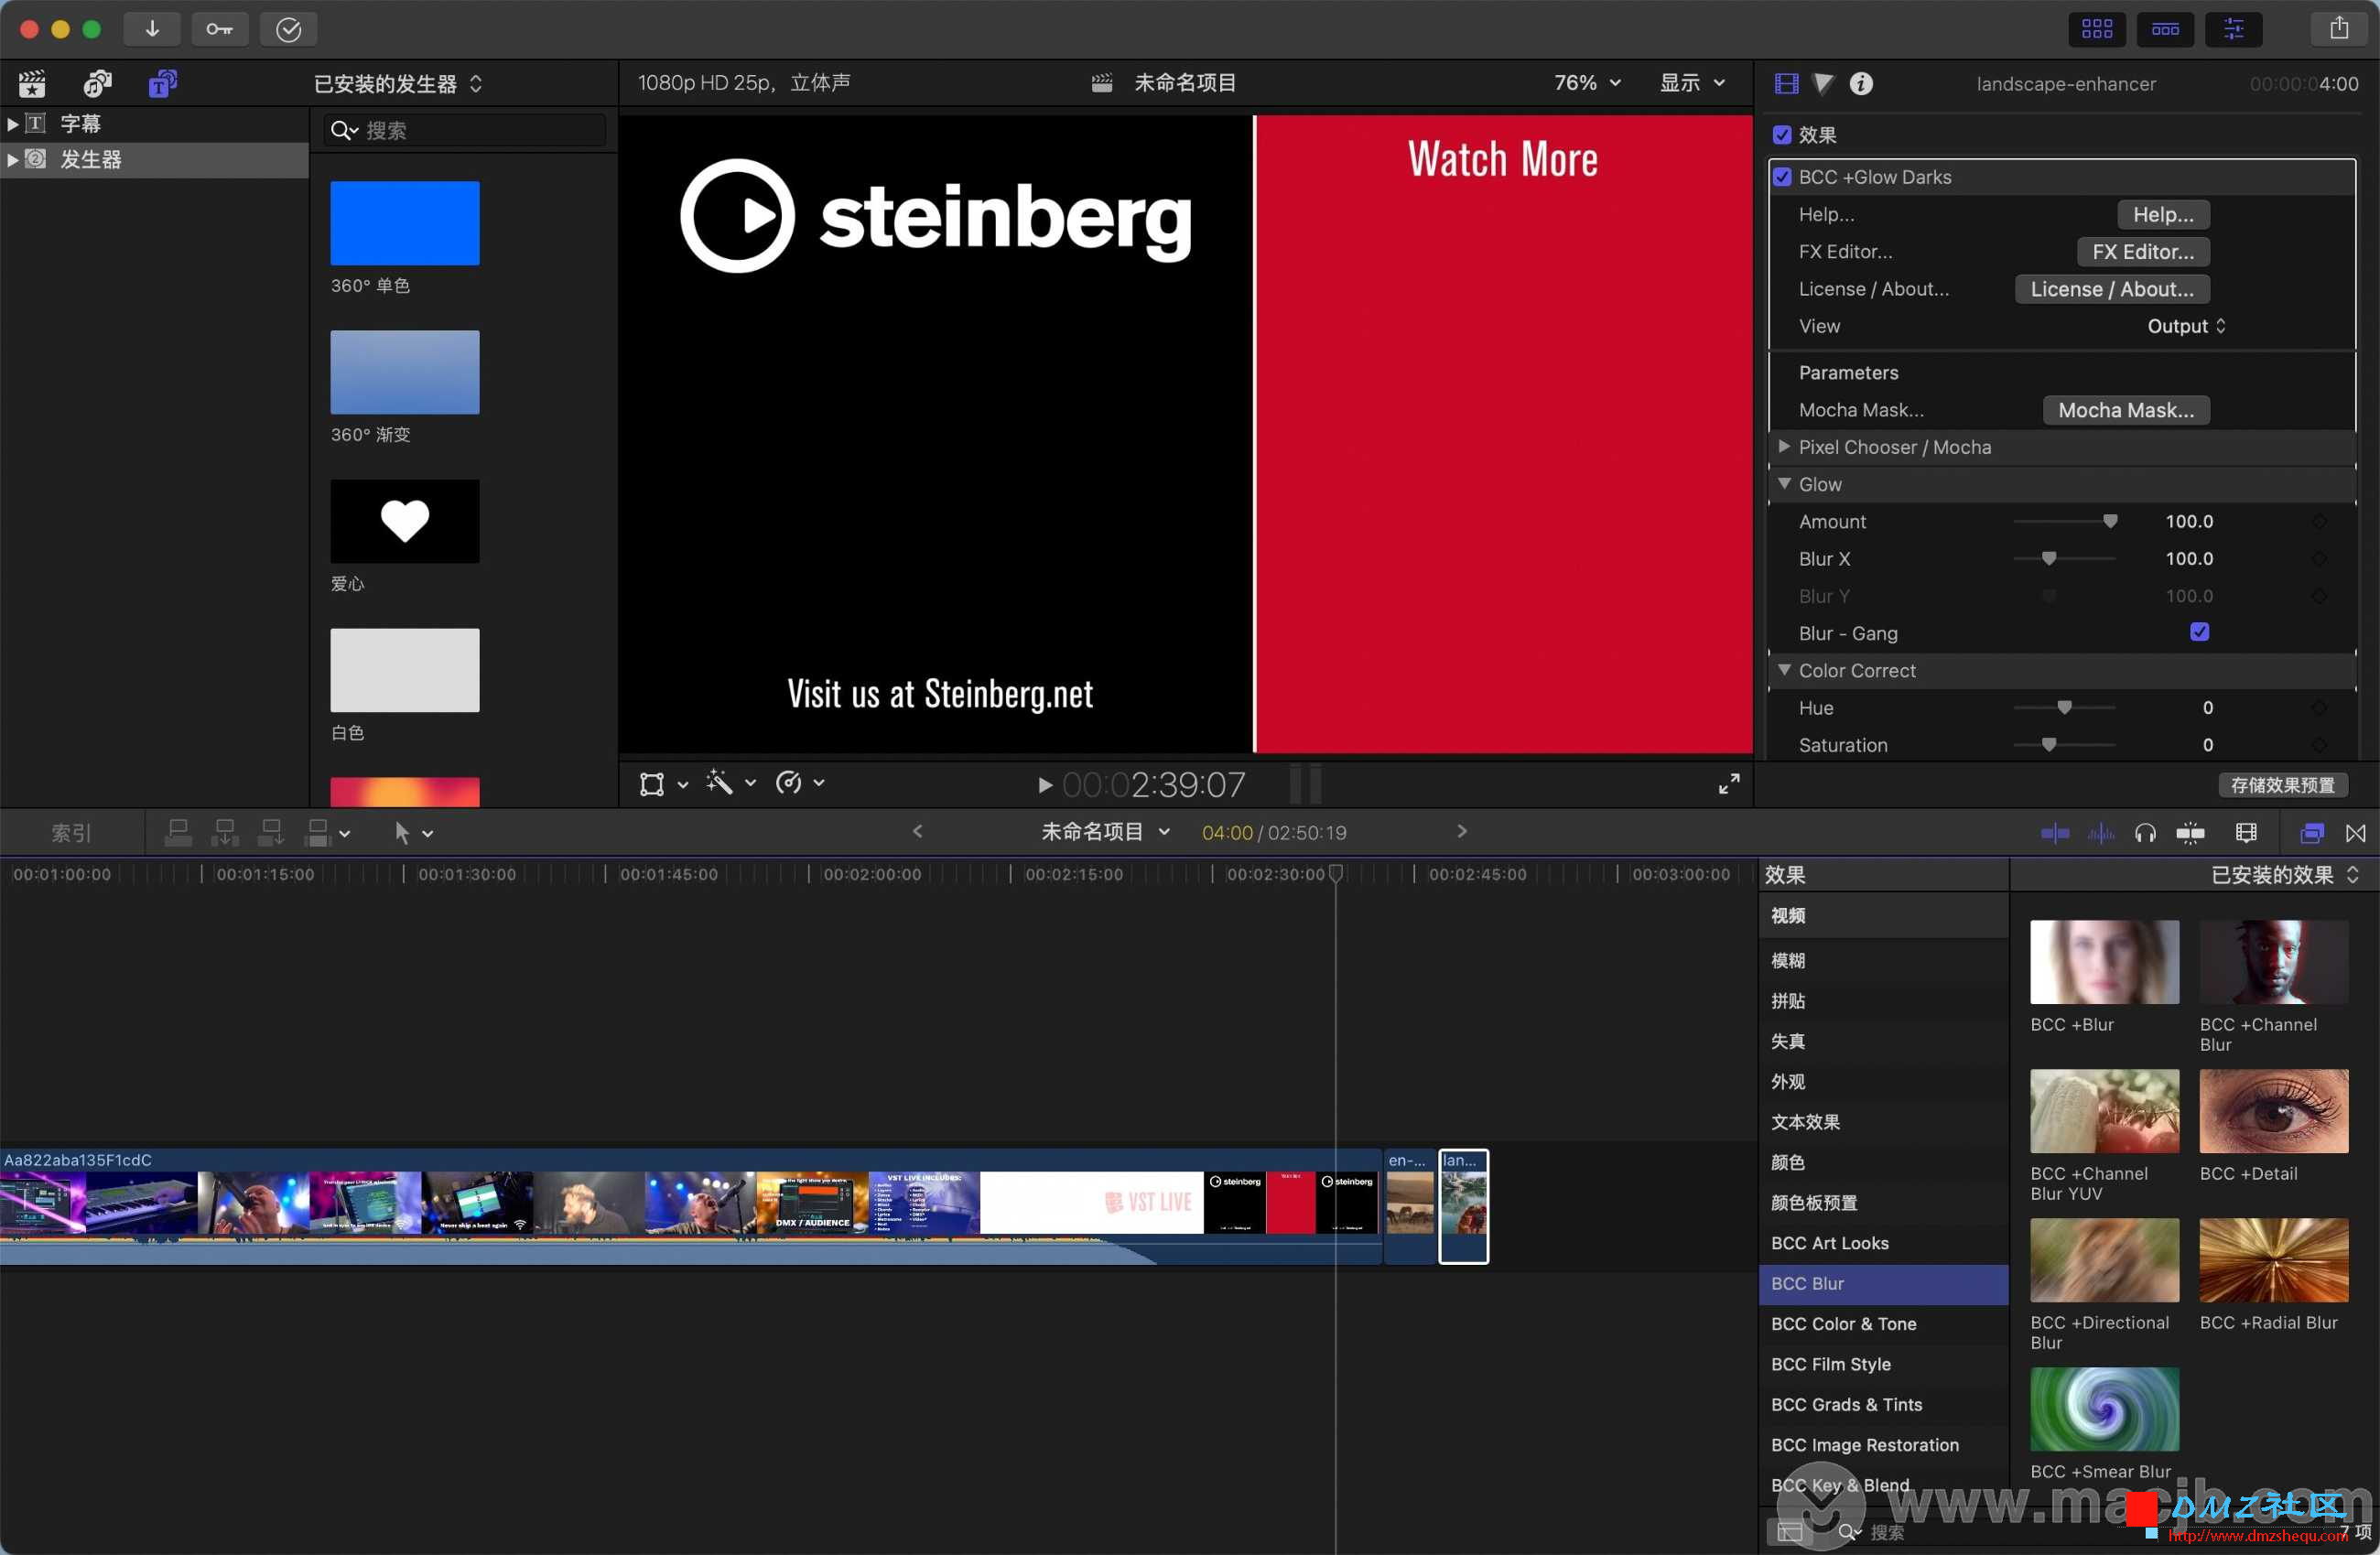Open clip appearance filmstrip icon
Image resolution: width=2380 pixels, height=1555 pixels.
(2246, 833)
